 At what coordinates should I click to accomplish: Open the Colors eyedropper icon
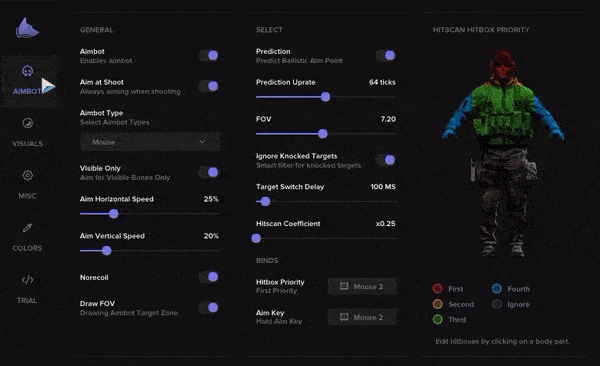pos(27,228)
